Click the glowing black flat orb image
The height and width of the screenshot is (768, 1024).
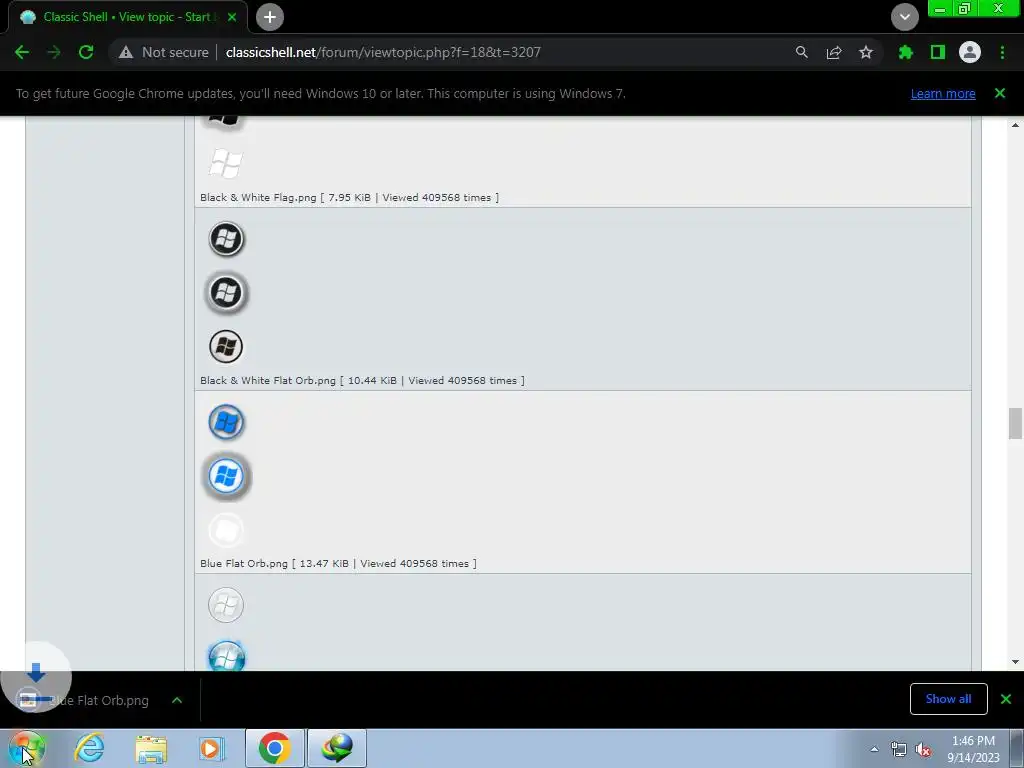(x=226, y=293)
